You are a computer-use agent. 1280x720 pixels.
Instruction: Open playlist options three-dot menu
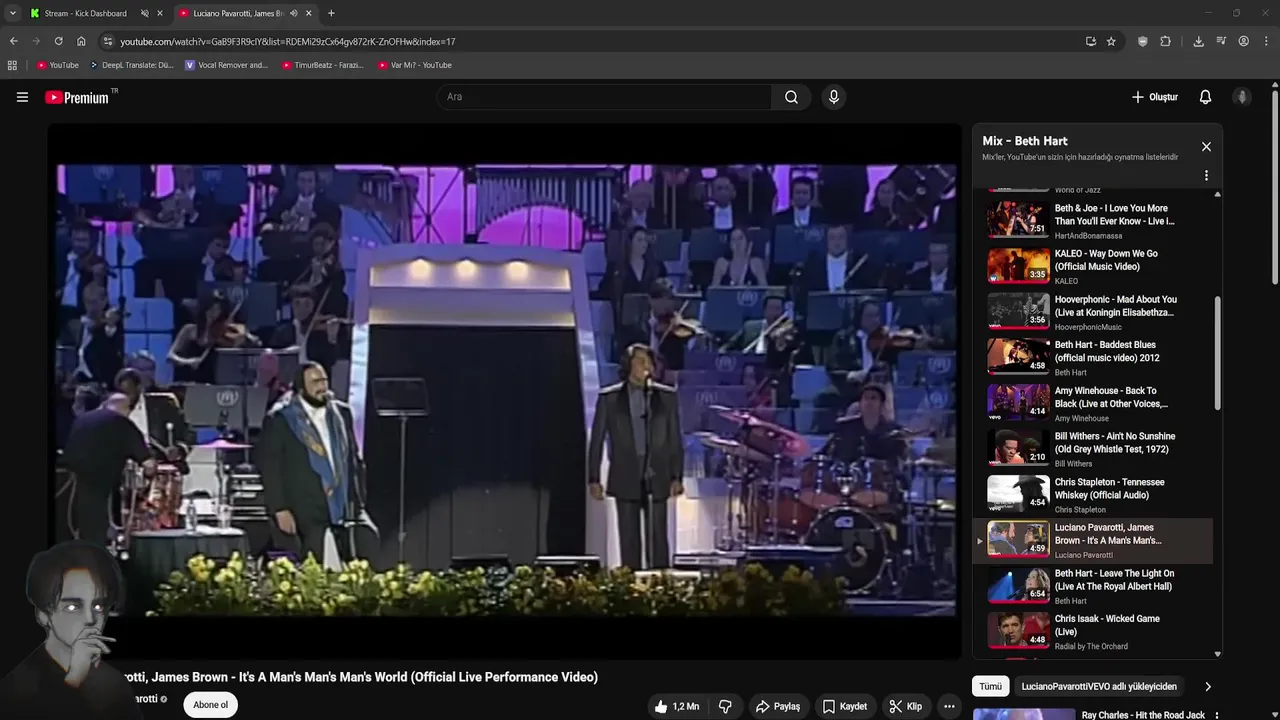coord(1206,175)
